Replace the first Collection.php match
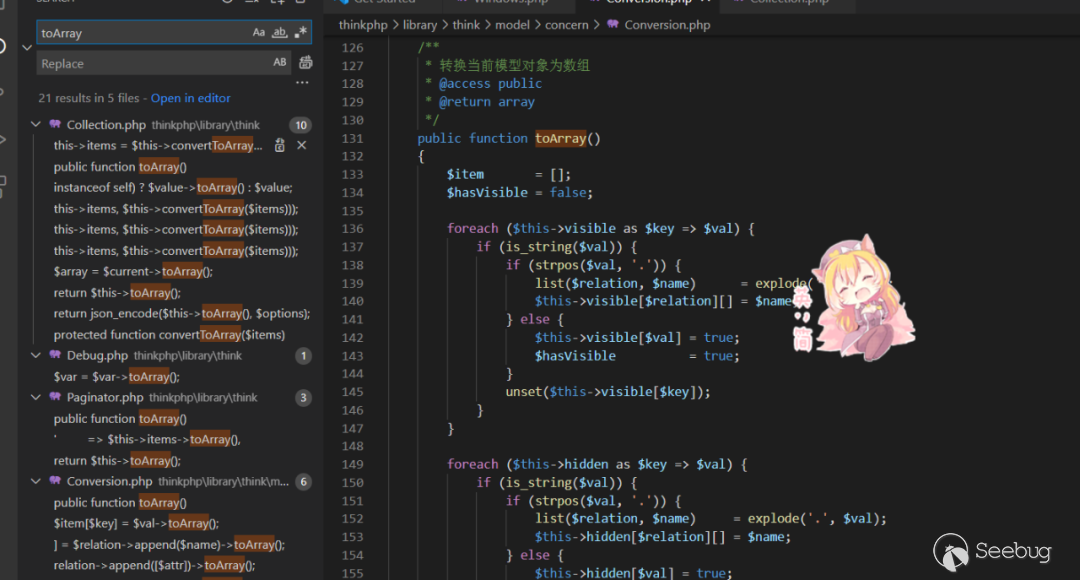This screenshot has width=1080, height=580. coord(280,146)
